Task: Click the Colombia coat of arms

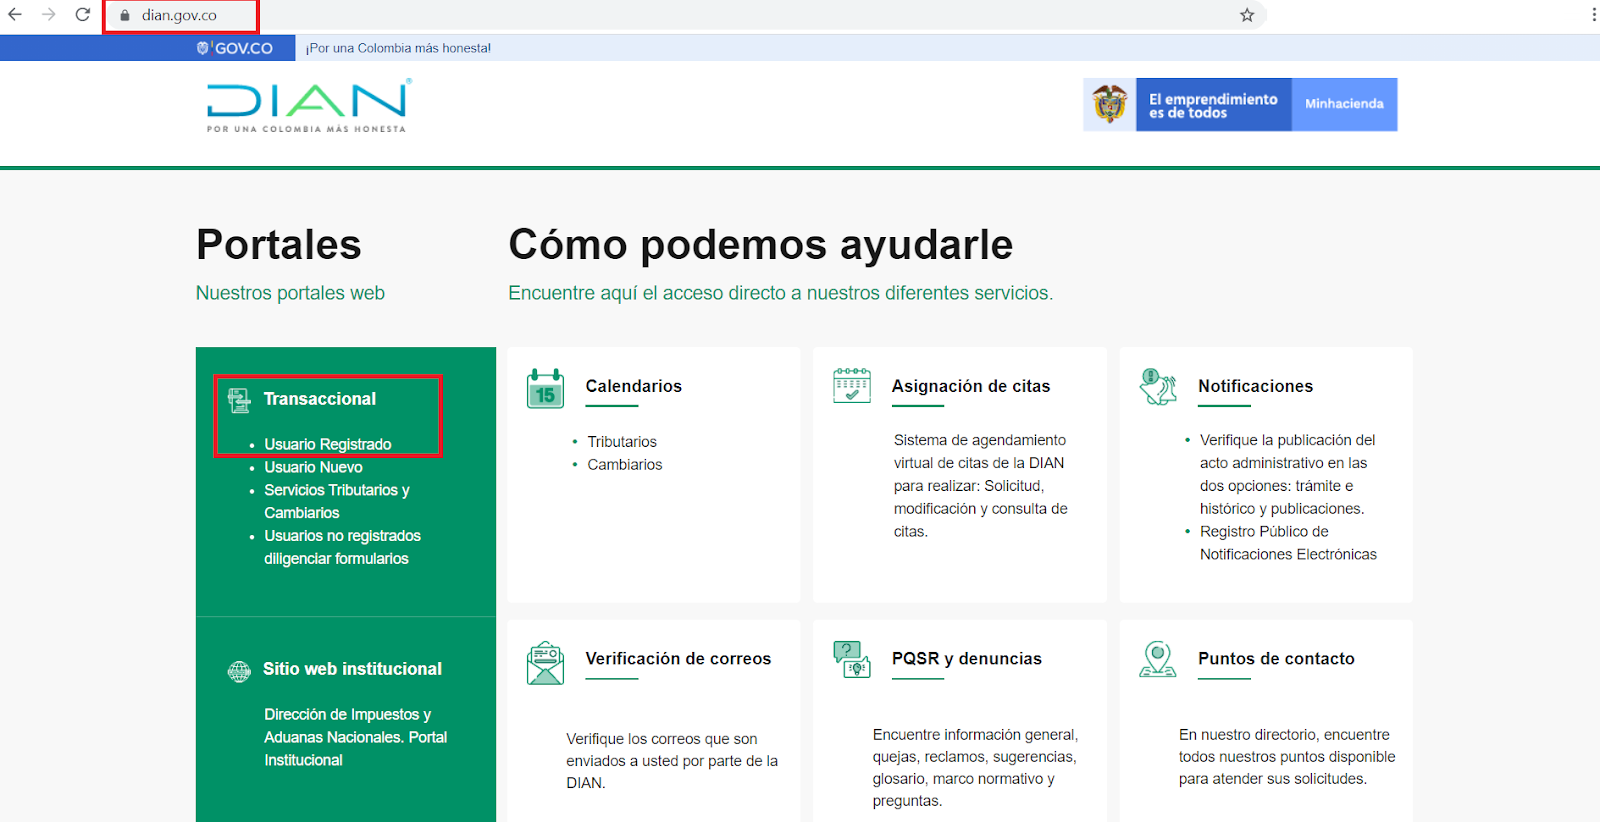Action: (1110, 104)
